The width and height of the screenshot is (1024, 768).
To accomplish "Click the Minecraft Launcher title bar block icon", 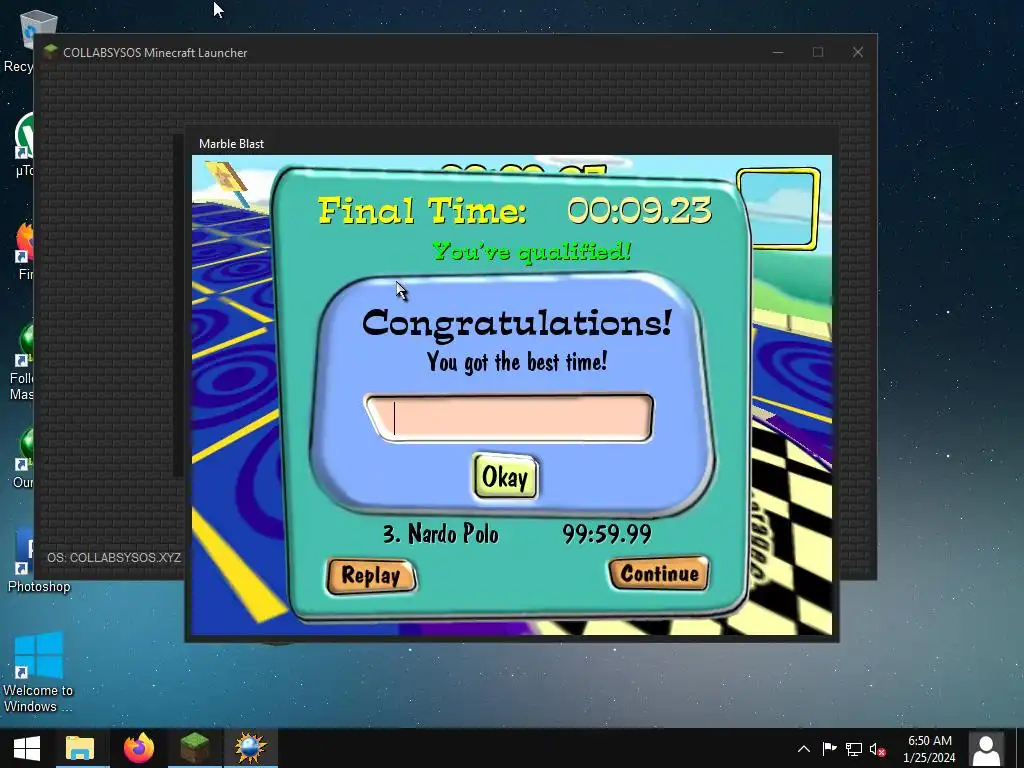I will (51, 52).
